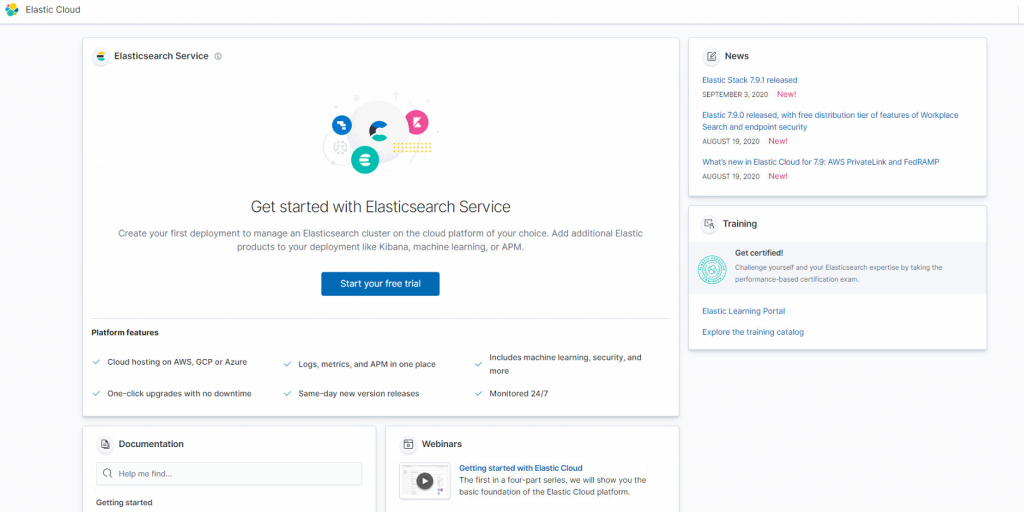Click the checkmark beside Logs, metrics, and APM

tap(287, 364)
